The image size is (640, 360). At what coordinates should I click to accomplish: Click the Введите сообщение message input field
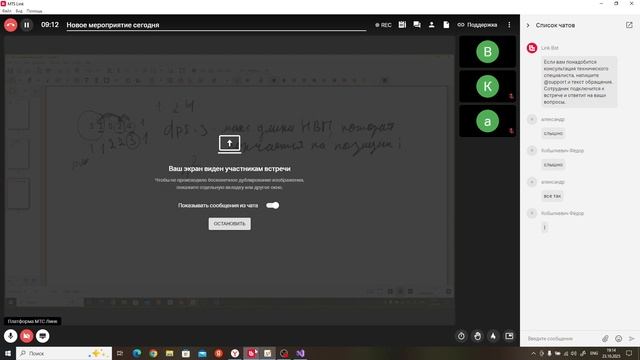[x=562, y=339]
